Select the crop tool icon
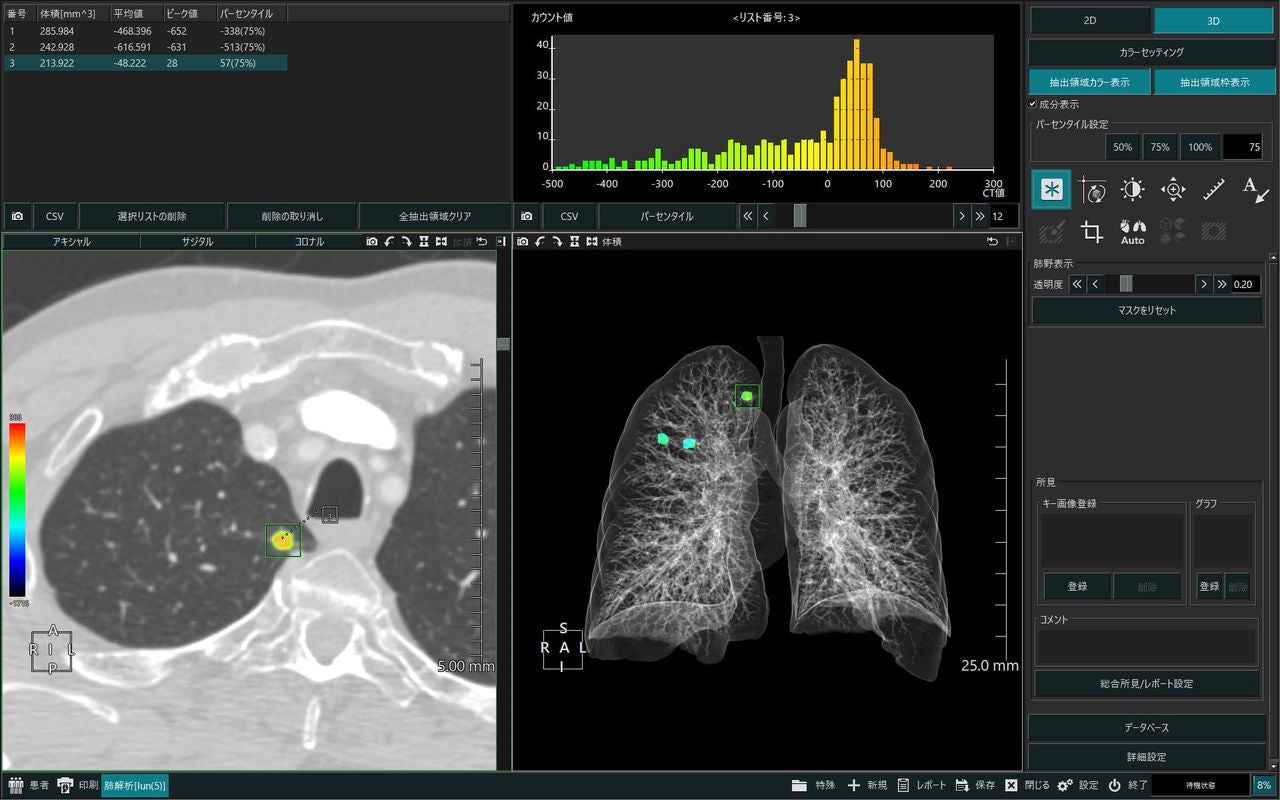The height and width of the screenshot is (800, 1280). [x=1091, y=232]
